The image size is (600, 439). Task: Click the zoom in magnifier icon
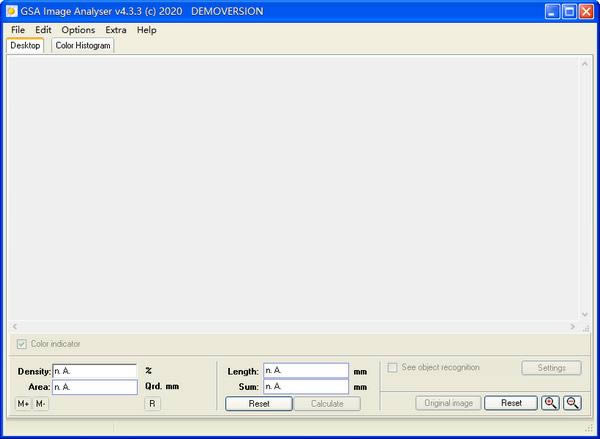[550, 403]
